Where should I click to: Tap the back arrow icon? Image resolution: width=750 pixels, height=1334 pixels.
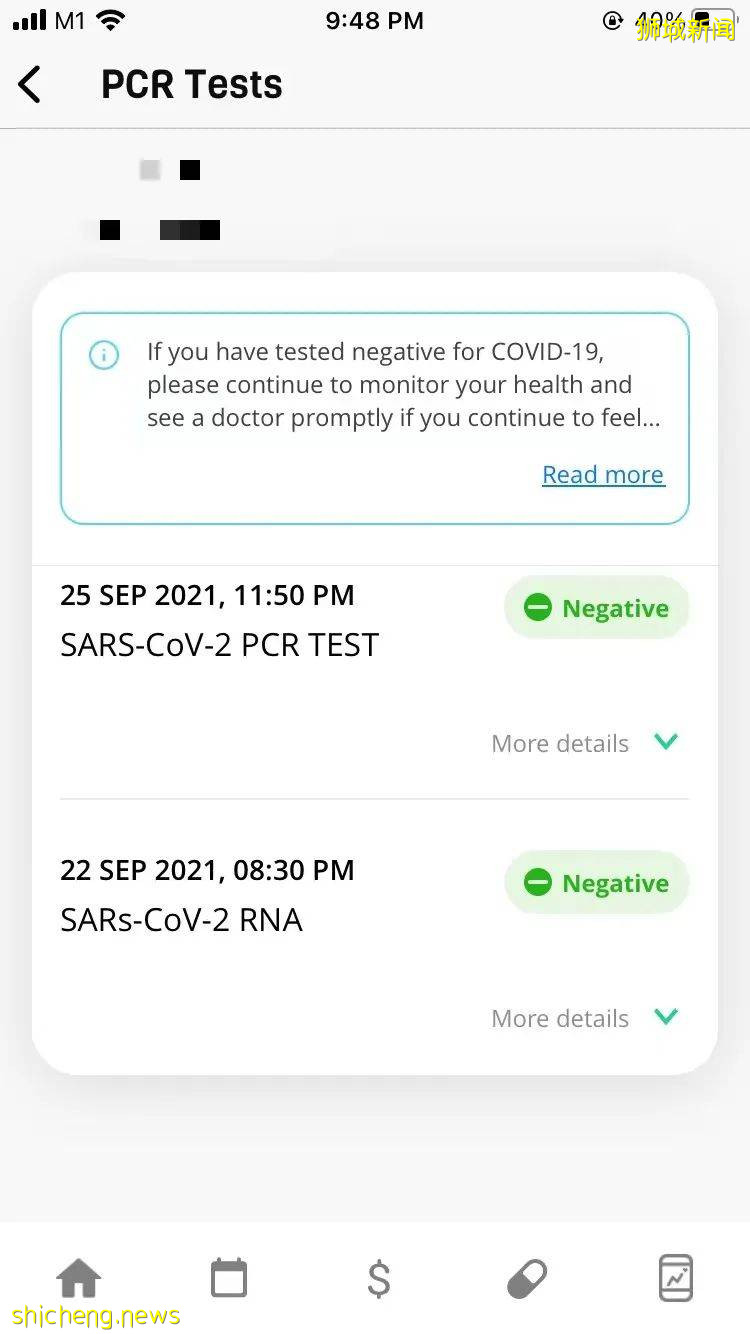(x=30, y=85)
